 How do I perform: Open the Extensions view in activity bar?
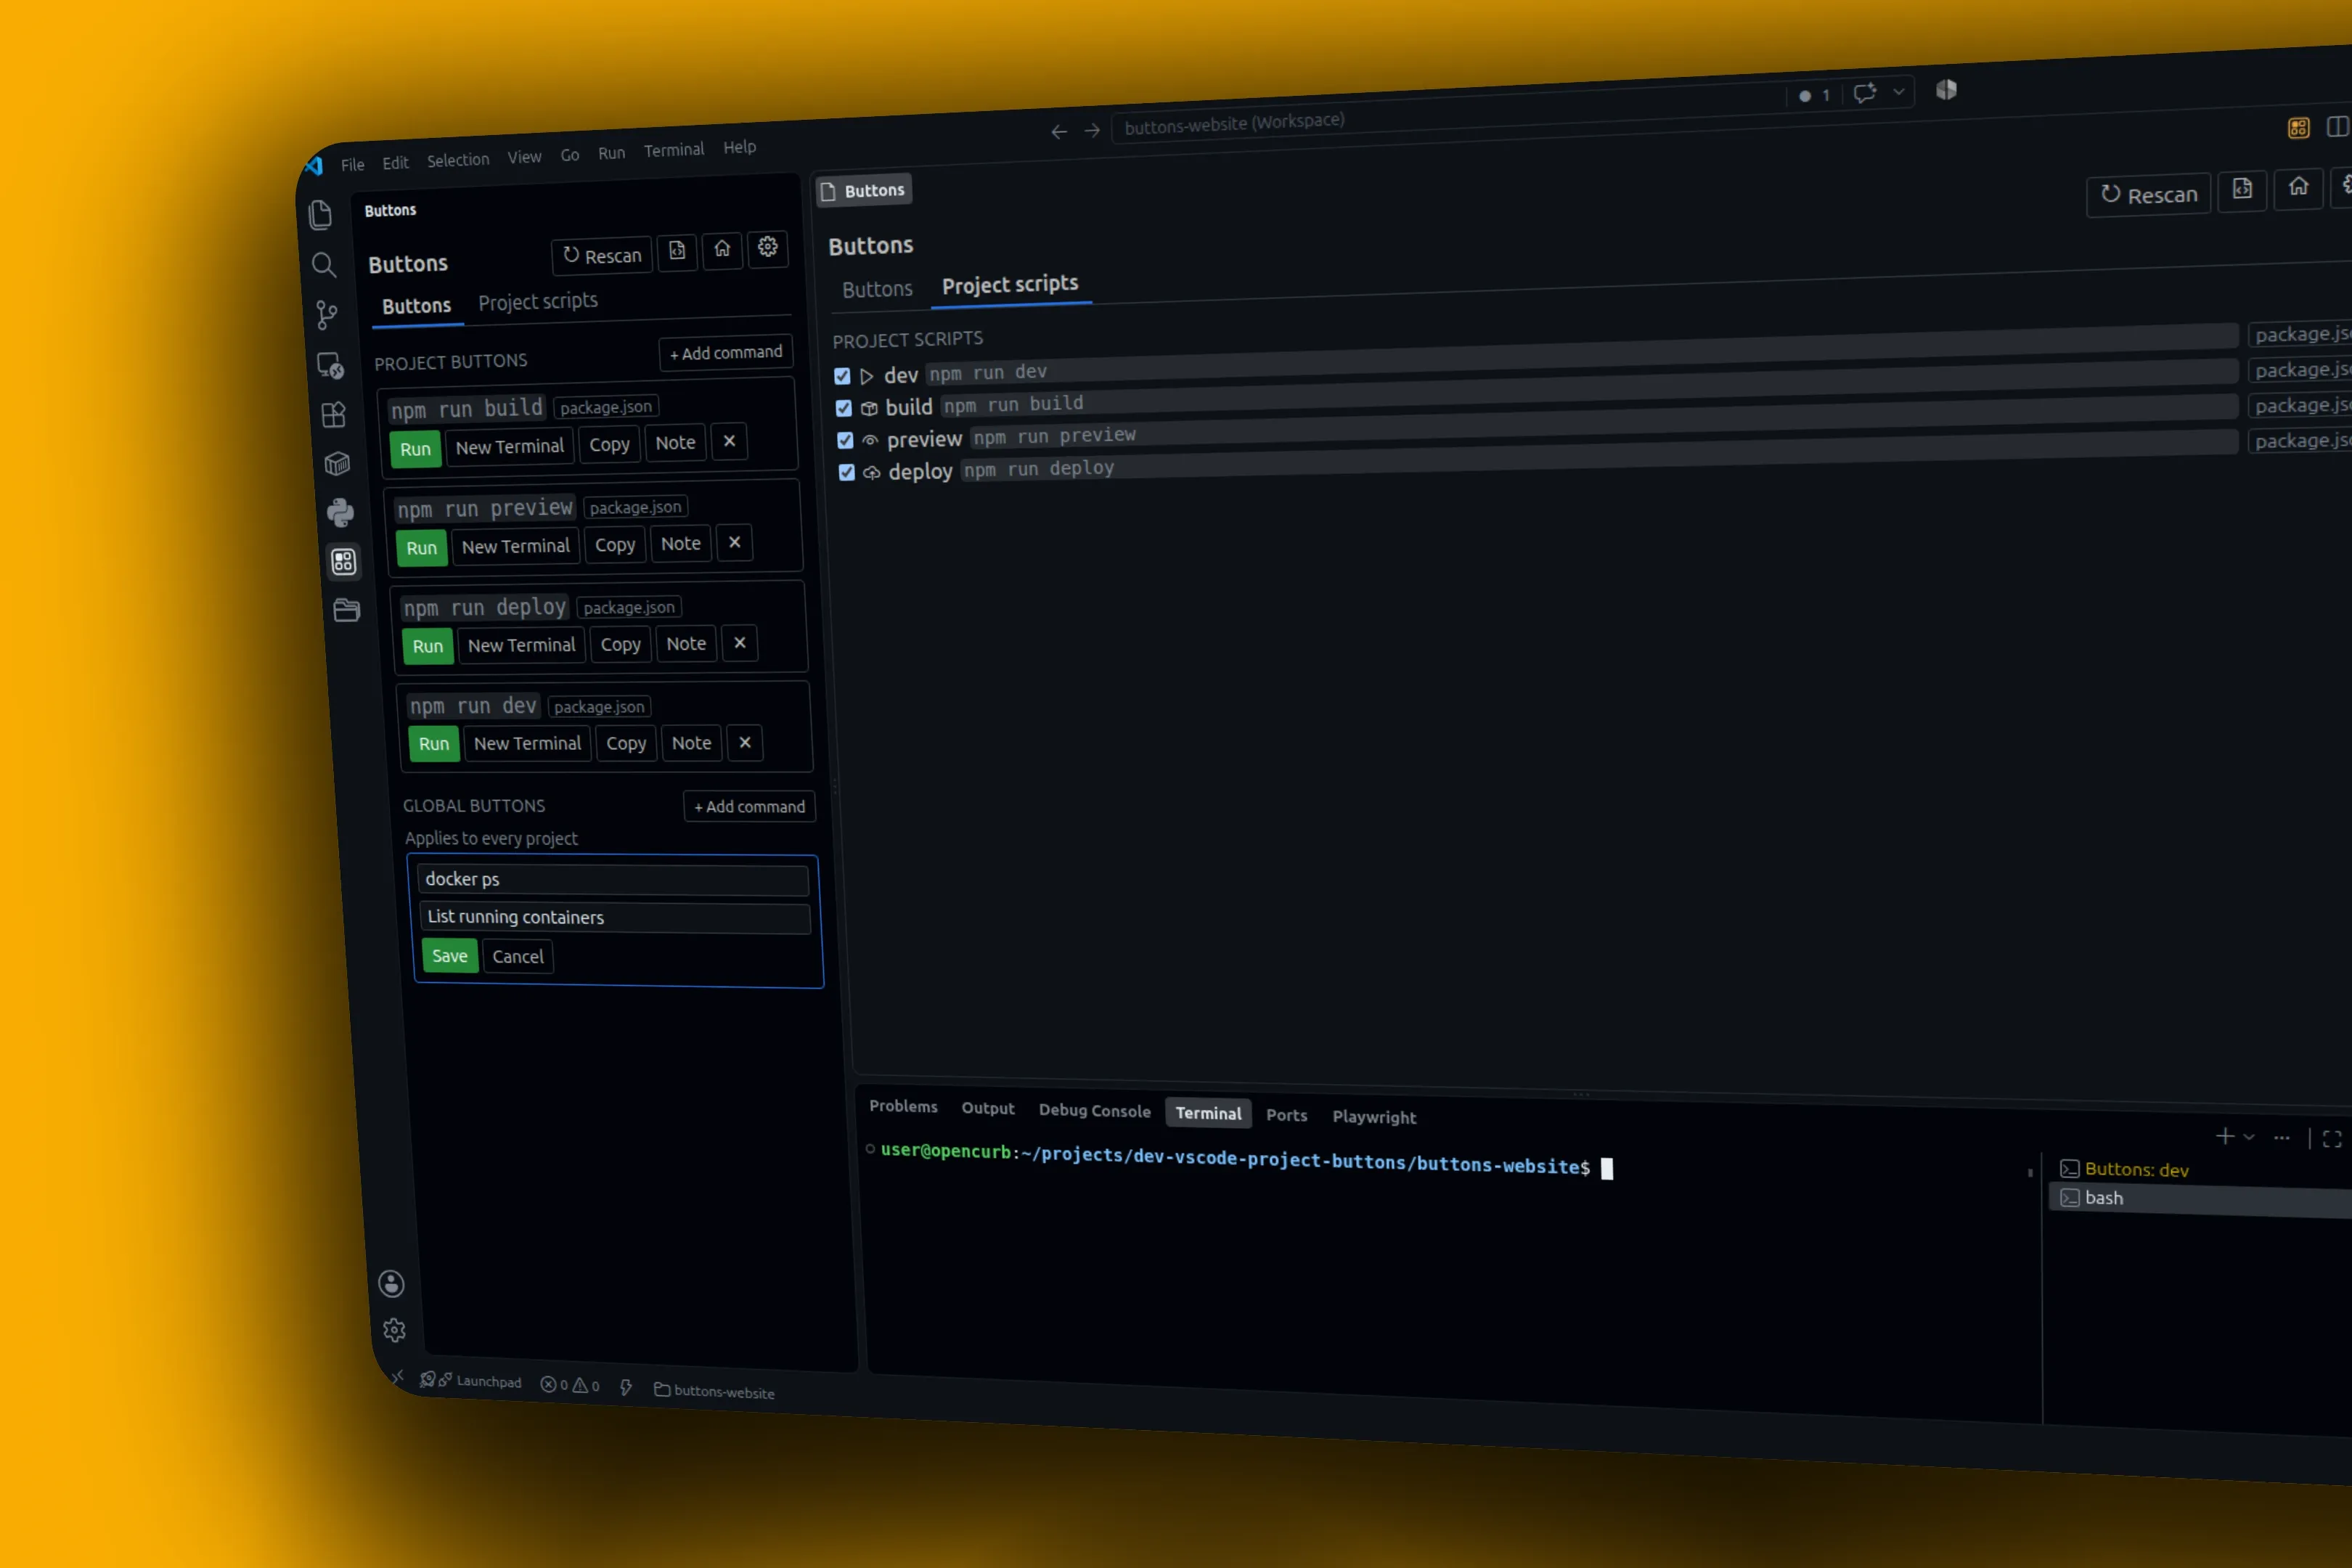click(x=334, y=414)
